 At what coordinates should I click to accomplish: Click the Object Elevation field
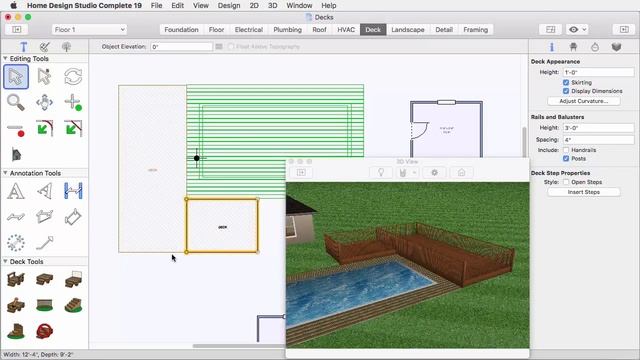(181, 47)
